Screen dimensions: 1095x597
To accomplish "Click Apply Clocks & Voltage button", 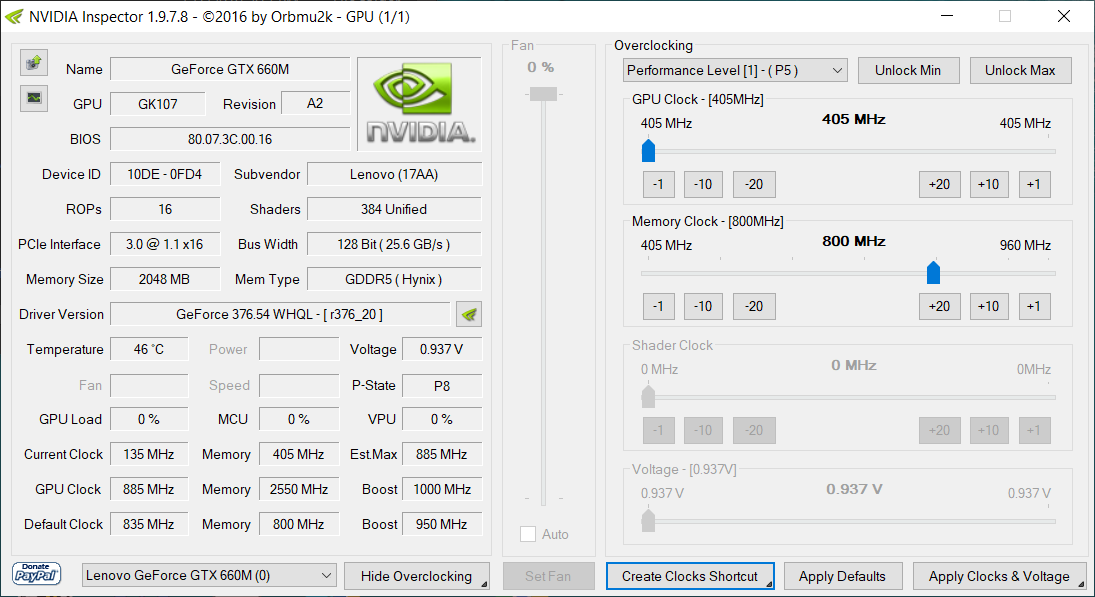I will (x=999, y=576).
